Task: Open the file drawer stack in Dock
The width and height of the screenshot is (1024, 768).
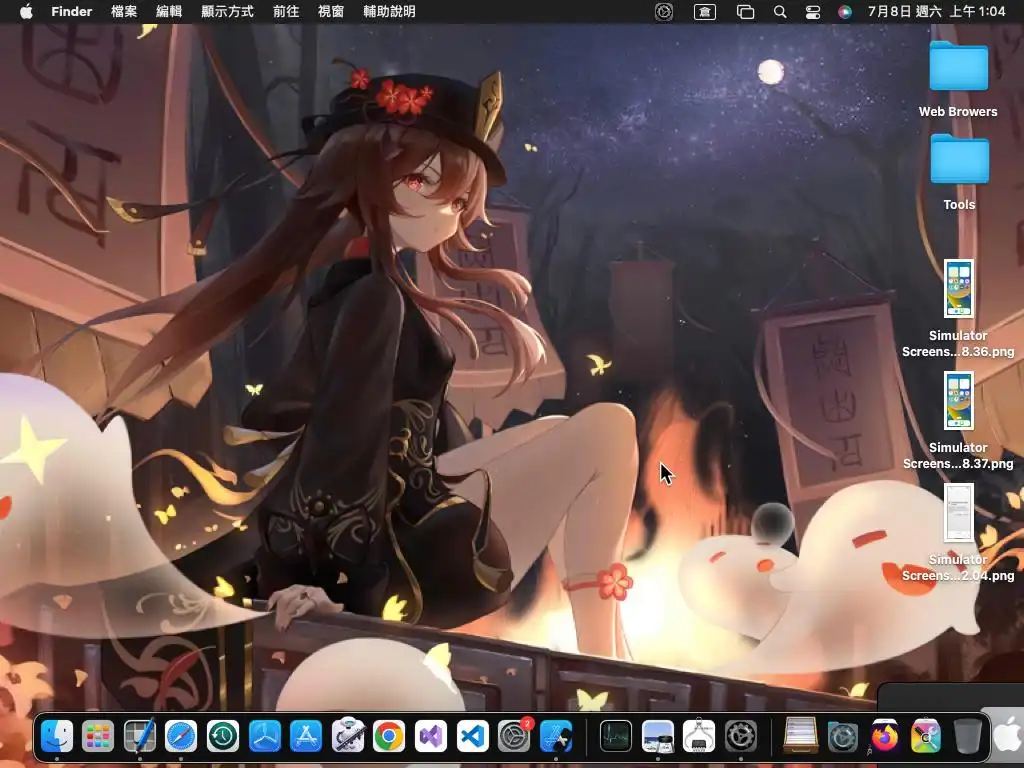Action: point(800,736)
